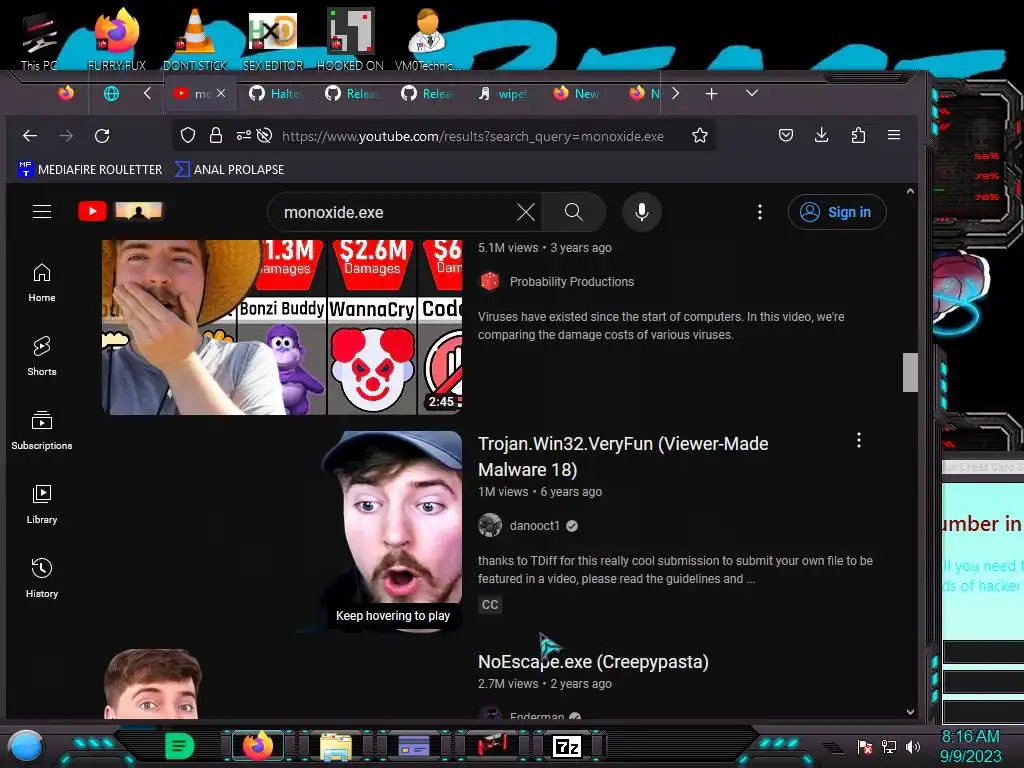Open 7z app in taskbar
This screenshot has height=768, width=1024.
[566, 746]
